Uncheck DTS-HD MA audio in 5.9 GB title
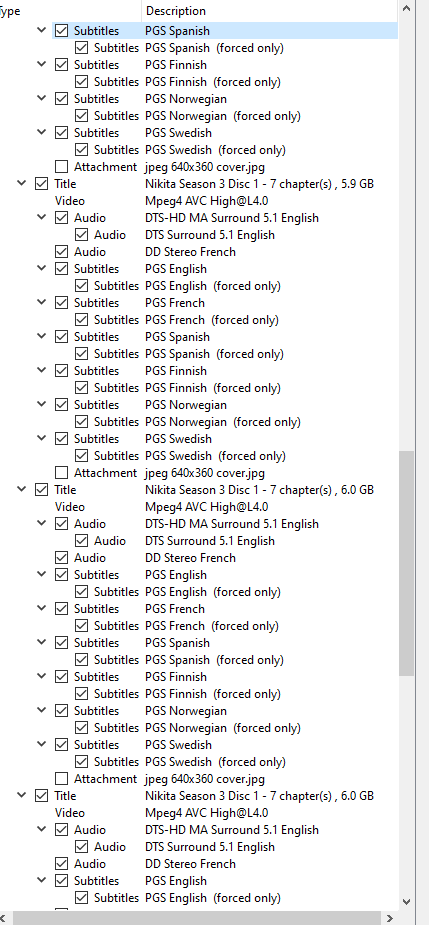This screenshot has width=429, height=925. [62, 218]
